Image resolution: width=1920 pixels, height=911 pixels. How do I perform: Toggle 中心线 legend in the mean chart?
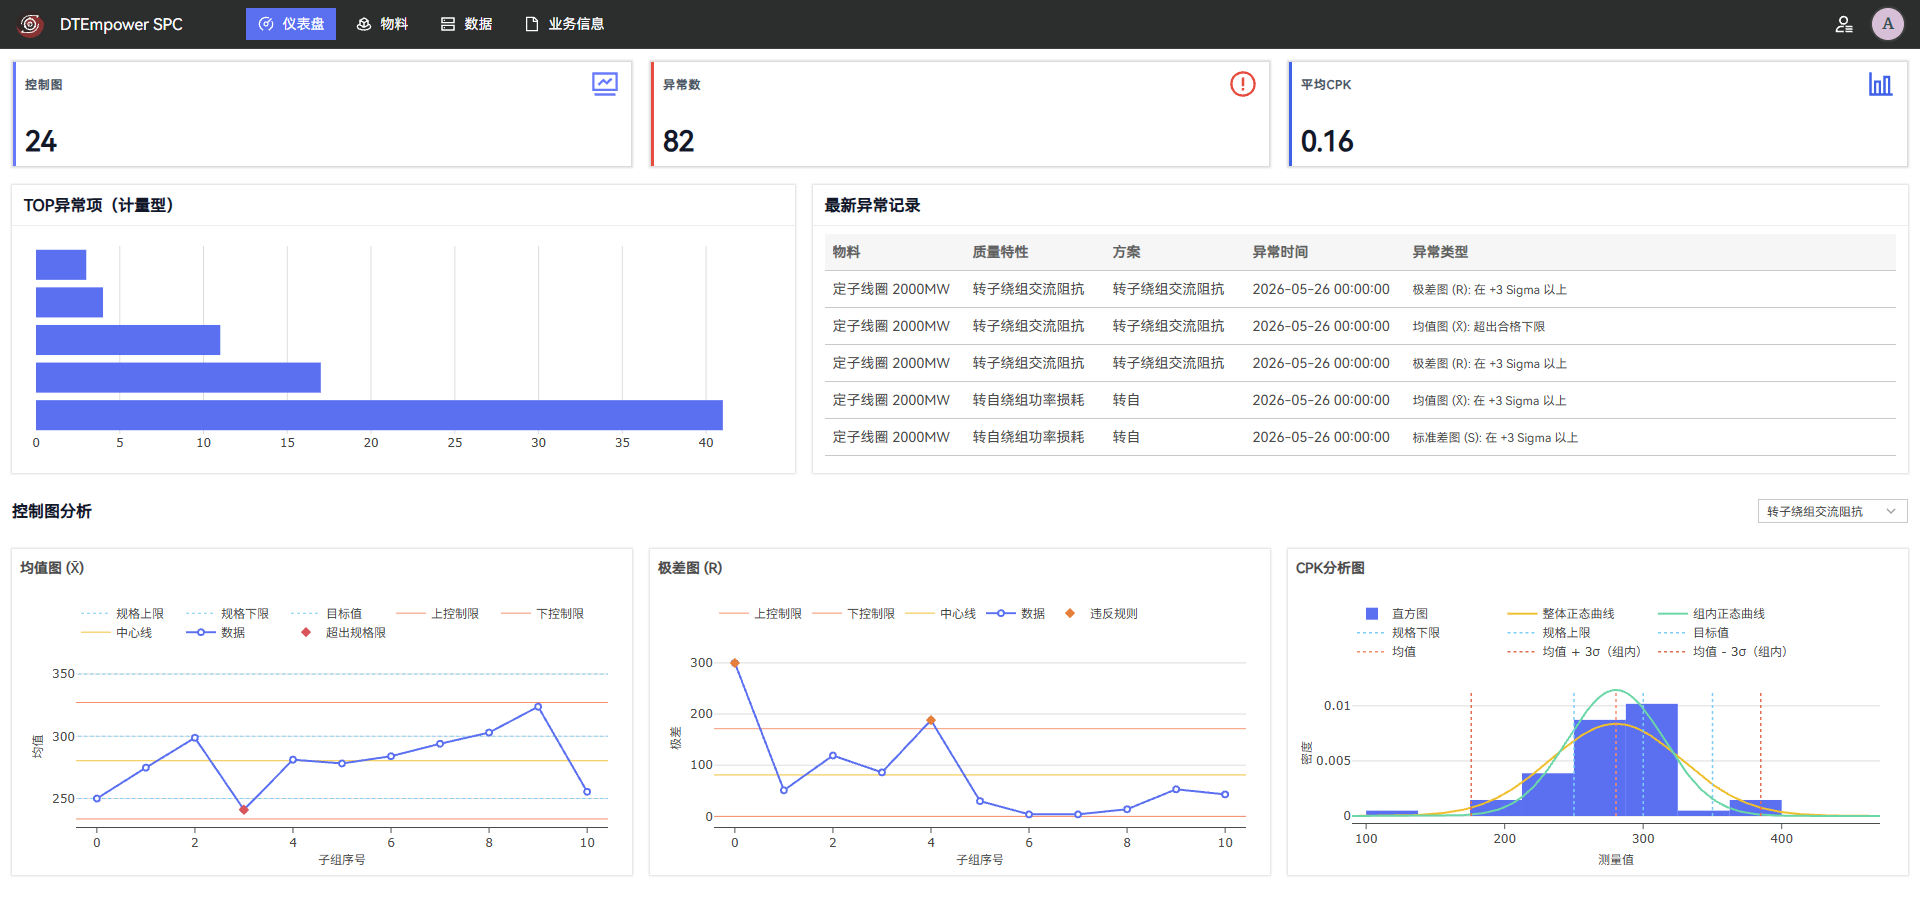click(x=116, y=632)
